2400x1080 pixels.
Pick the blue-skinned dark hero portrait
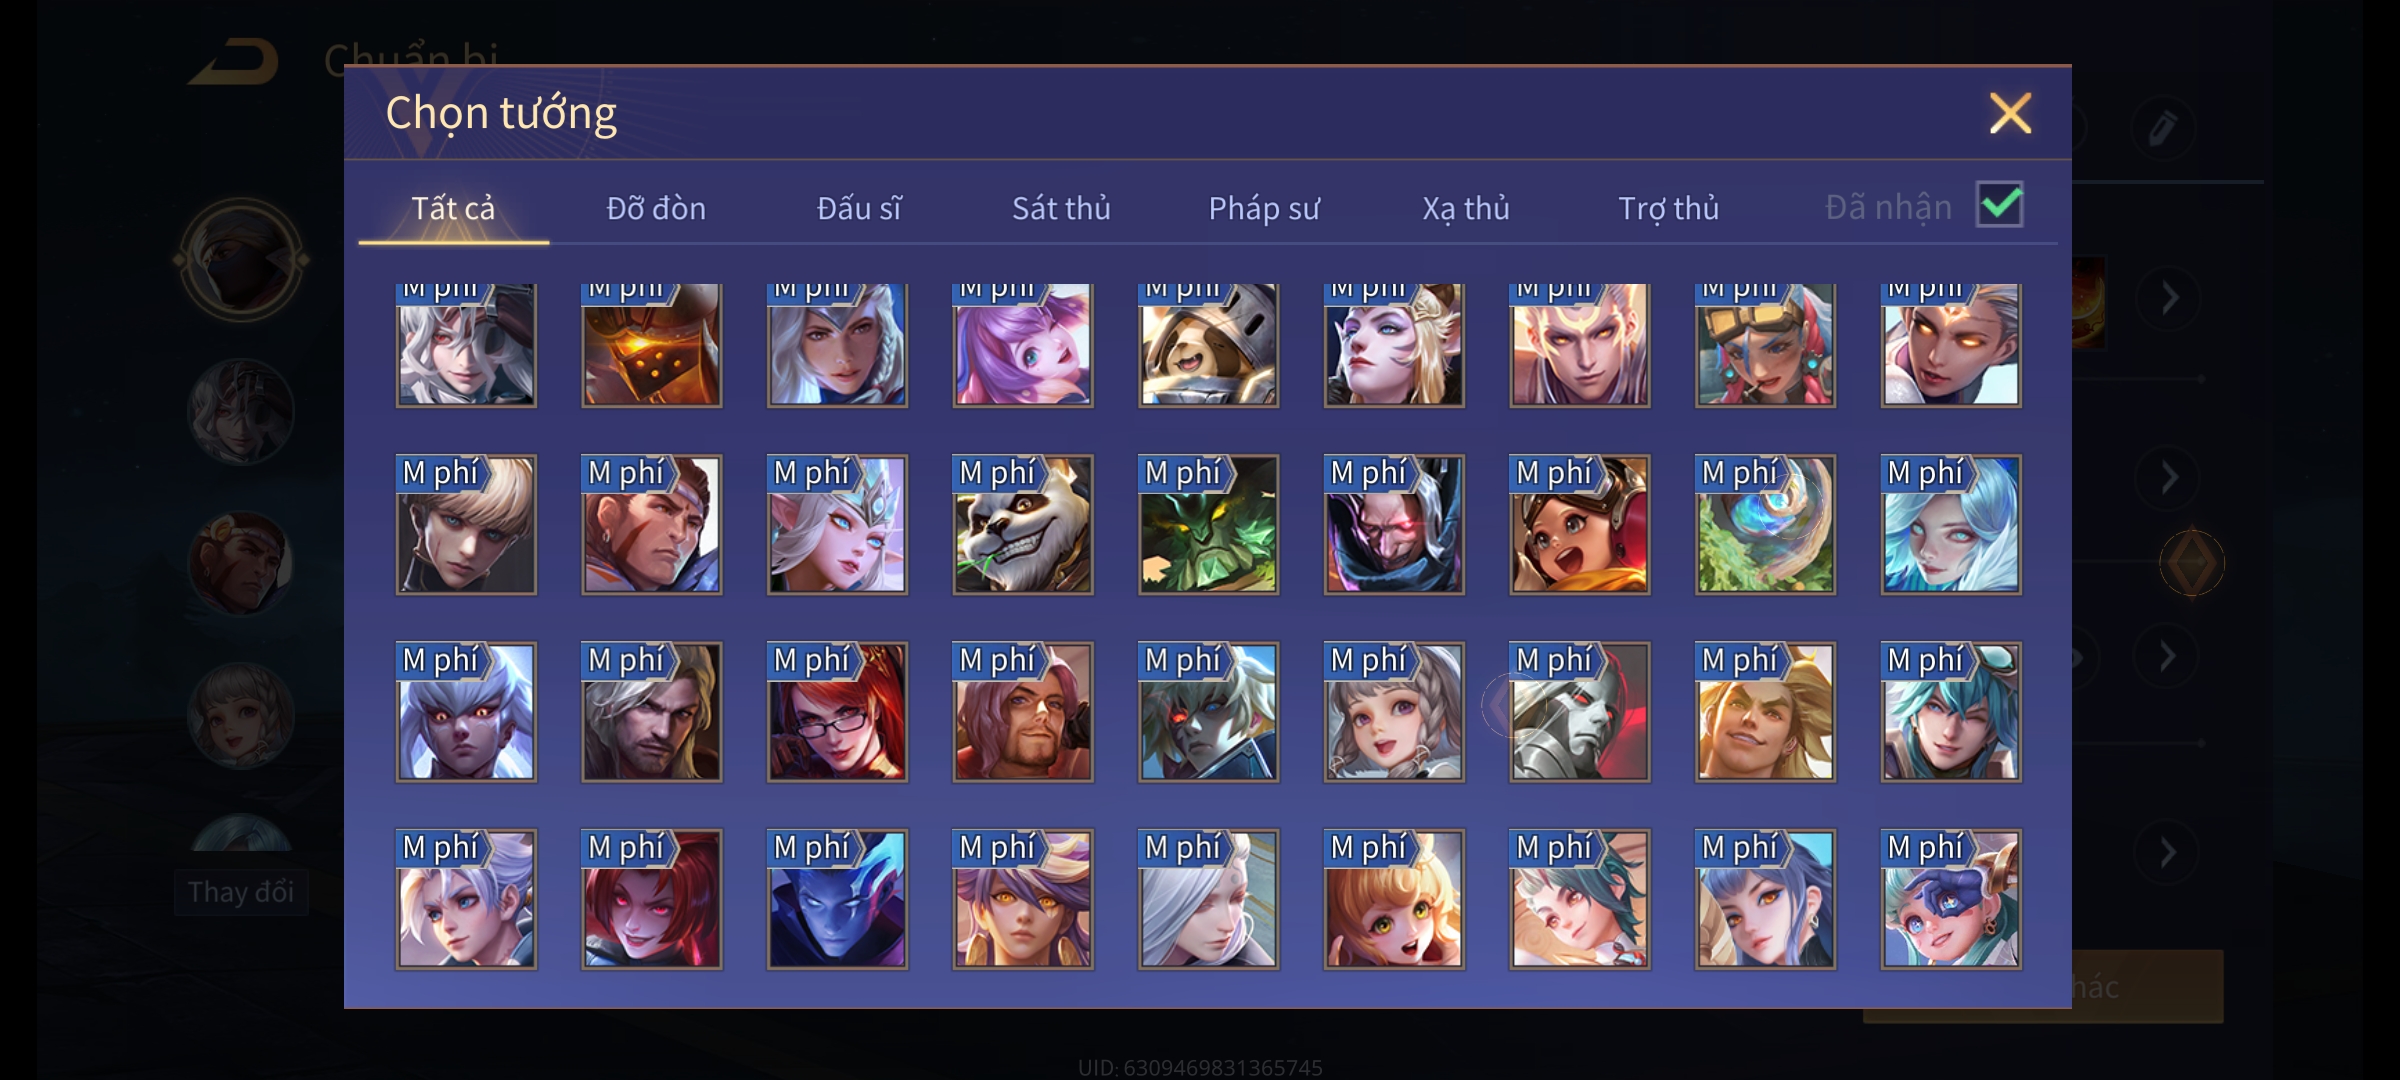[837, 899]
